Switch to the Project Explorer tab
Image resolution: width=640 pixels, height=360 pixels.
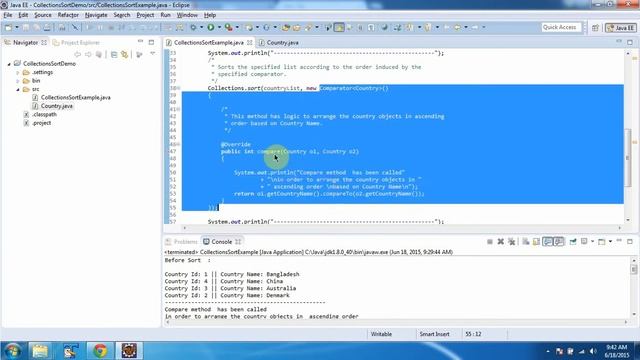76,42
